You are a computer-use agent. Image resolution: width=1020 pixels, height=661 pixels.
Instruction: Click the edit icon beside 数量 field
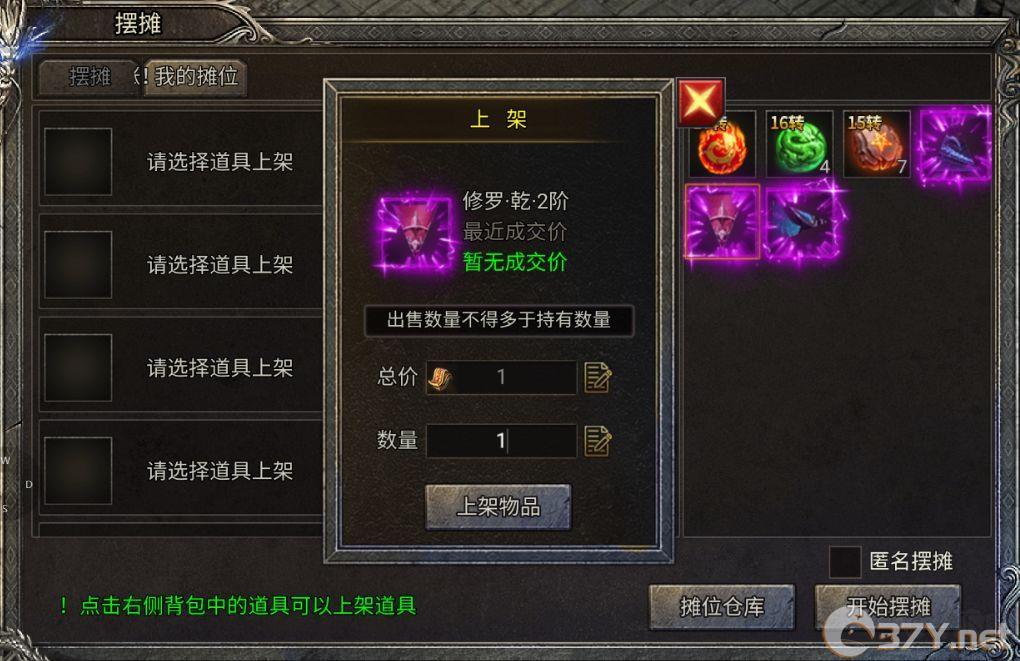(x=598, y=440)
